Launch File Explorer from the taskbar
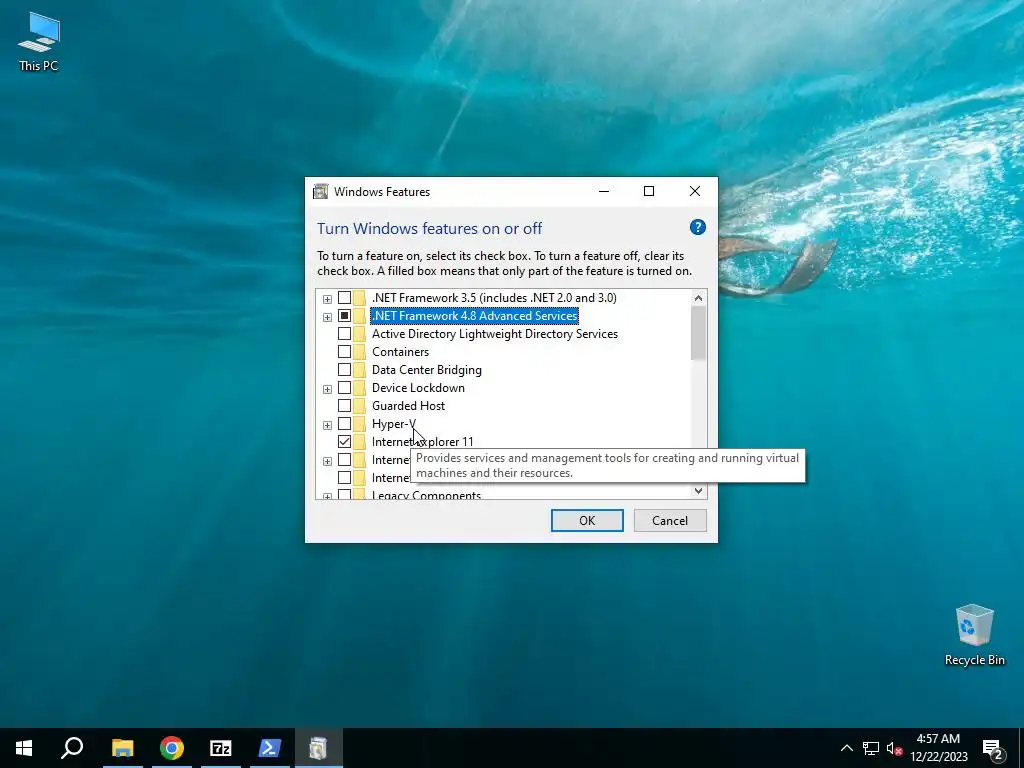The image size is (1024, 768). (x=122, y=748)
